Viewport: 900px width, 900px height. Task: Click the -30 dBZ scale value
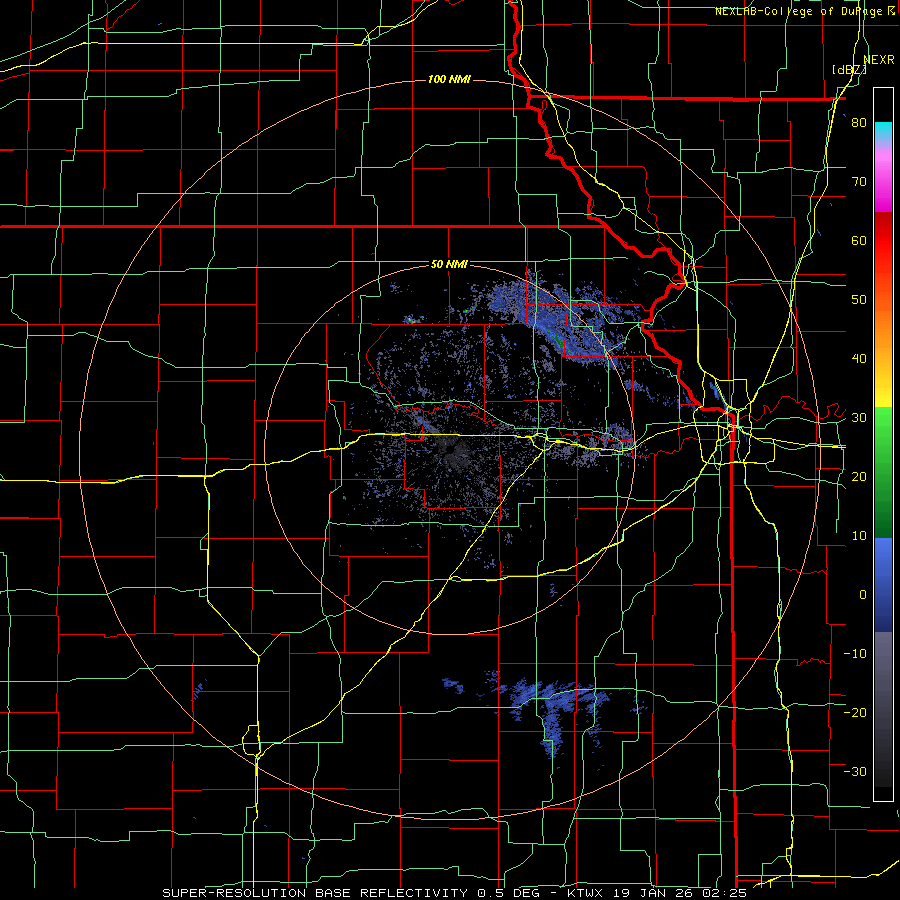pos(855,771)
